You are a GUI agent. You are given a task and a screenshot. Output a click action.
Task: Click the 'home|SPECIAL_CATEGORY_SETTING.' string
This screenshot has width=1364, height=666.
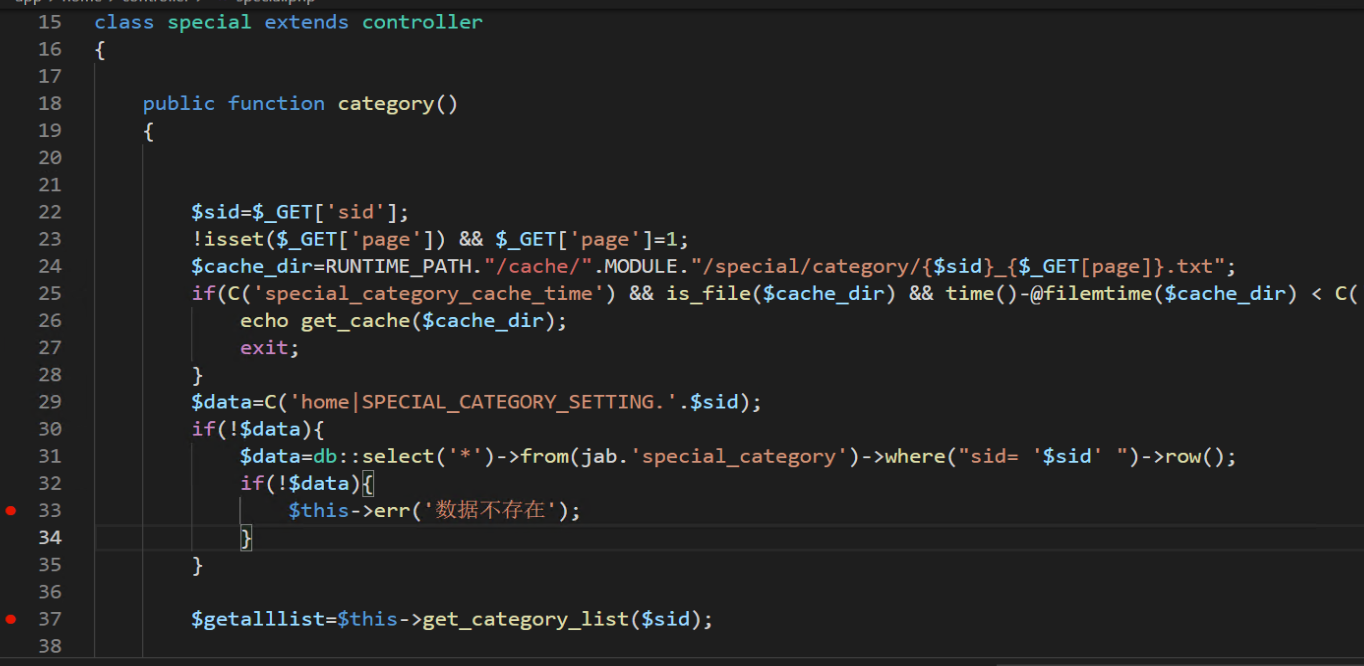pyautogui.click(x=483, y=402)
